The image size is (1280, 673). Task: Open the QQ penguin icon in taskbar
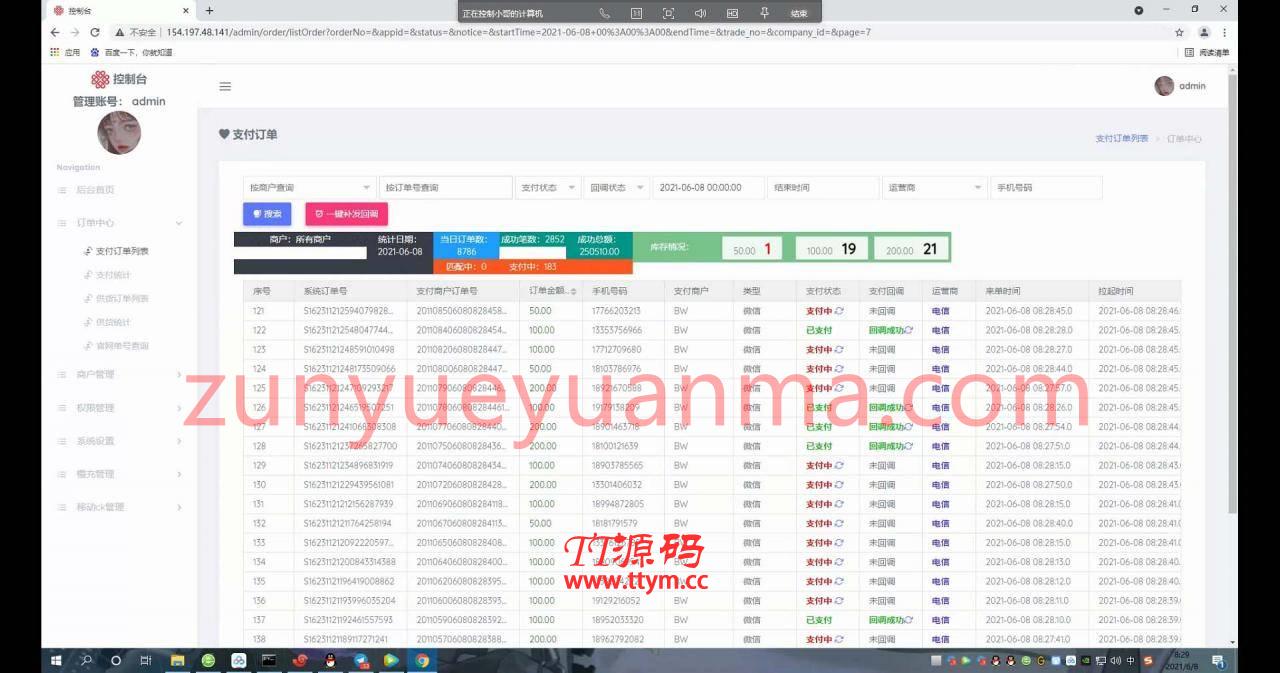331,661
